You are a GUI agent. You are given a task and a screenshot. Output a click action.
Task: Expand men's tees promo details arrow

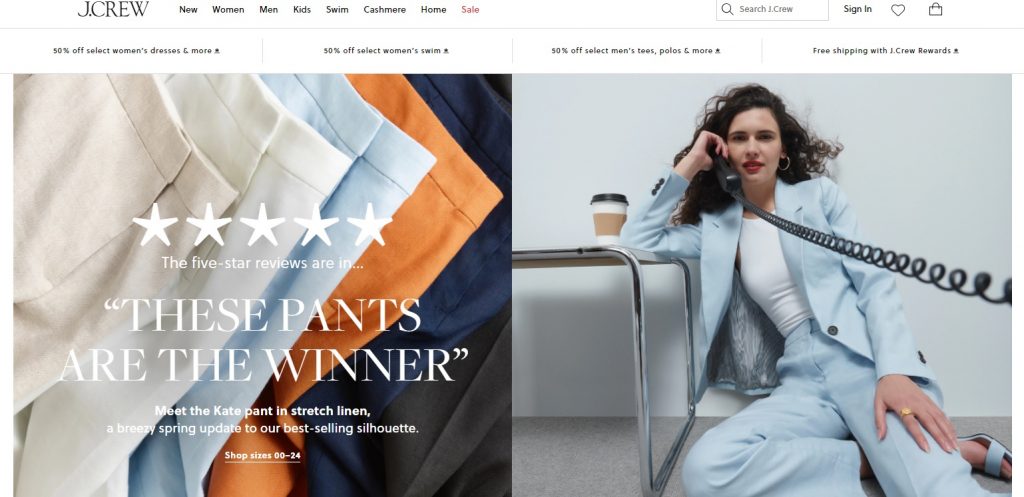click(x=718, y=51)
